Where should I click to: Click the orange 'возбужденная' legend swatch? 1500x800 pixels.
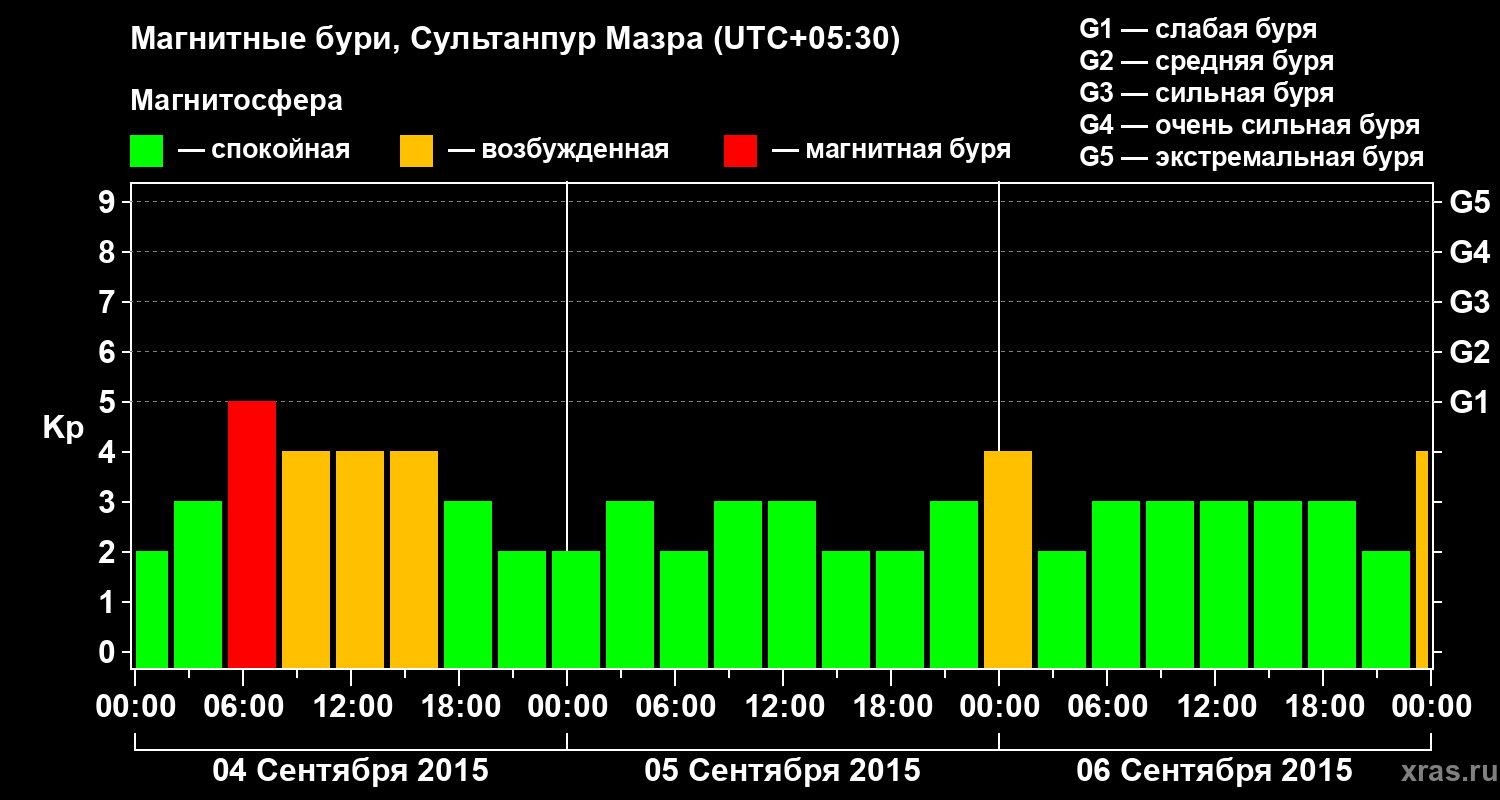(x=416, y=151)
